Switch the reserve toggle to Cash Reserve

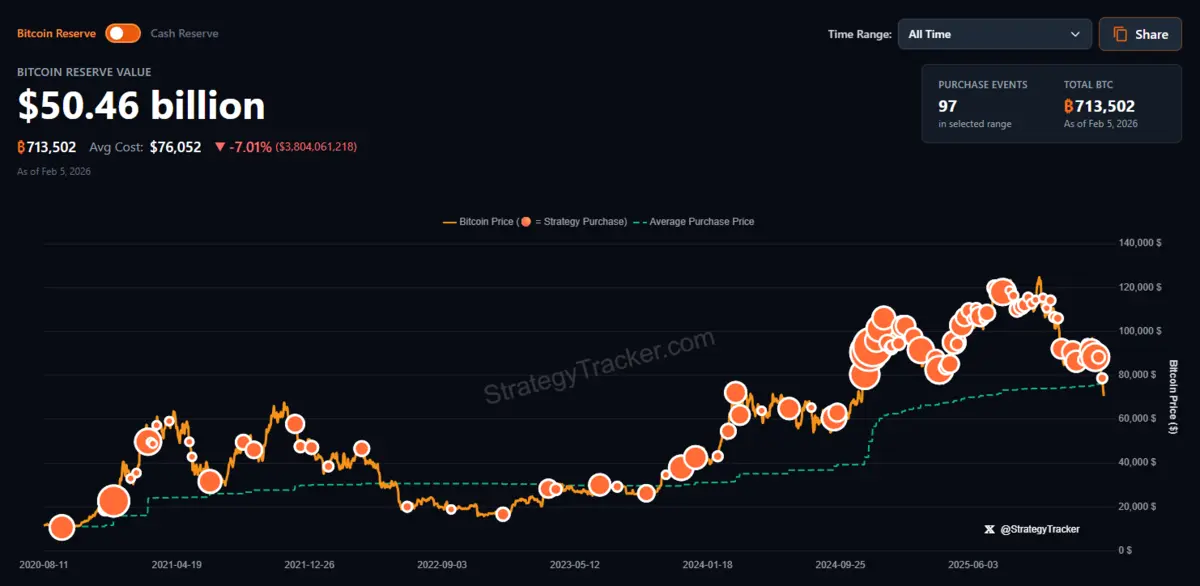point(123,33)
